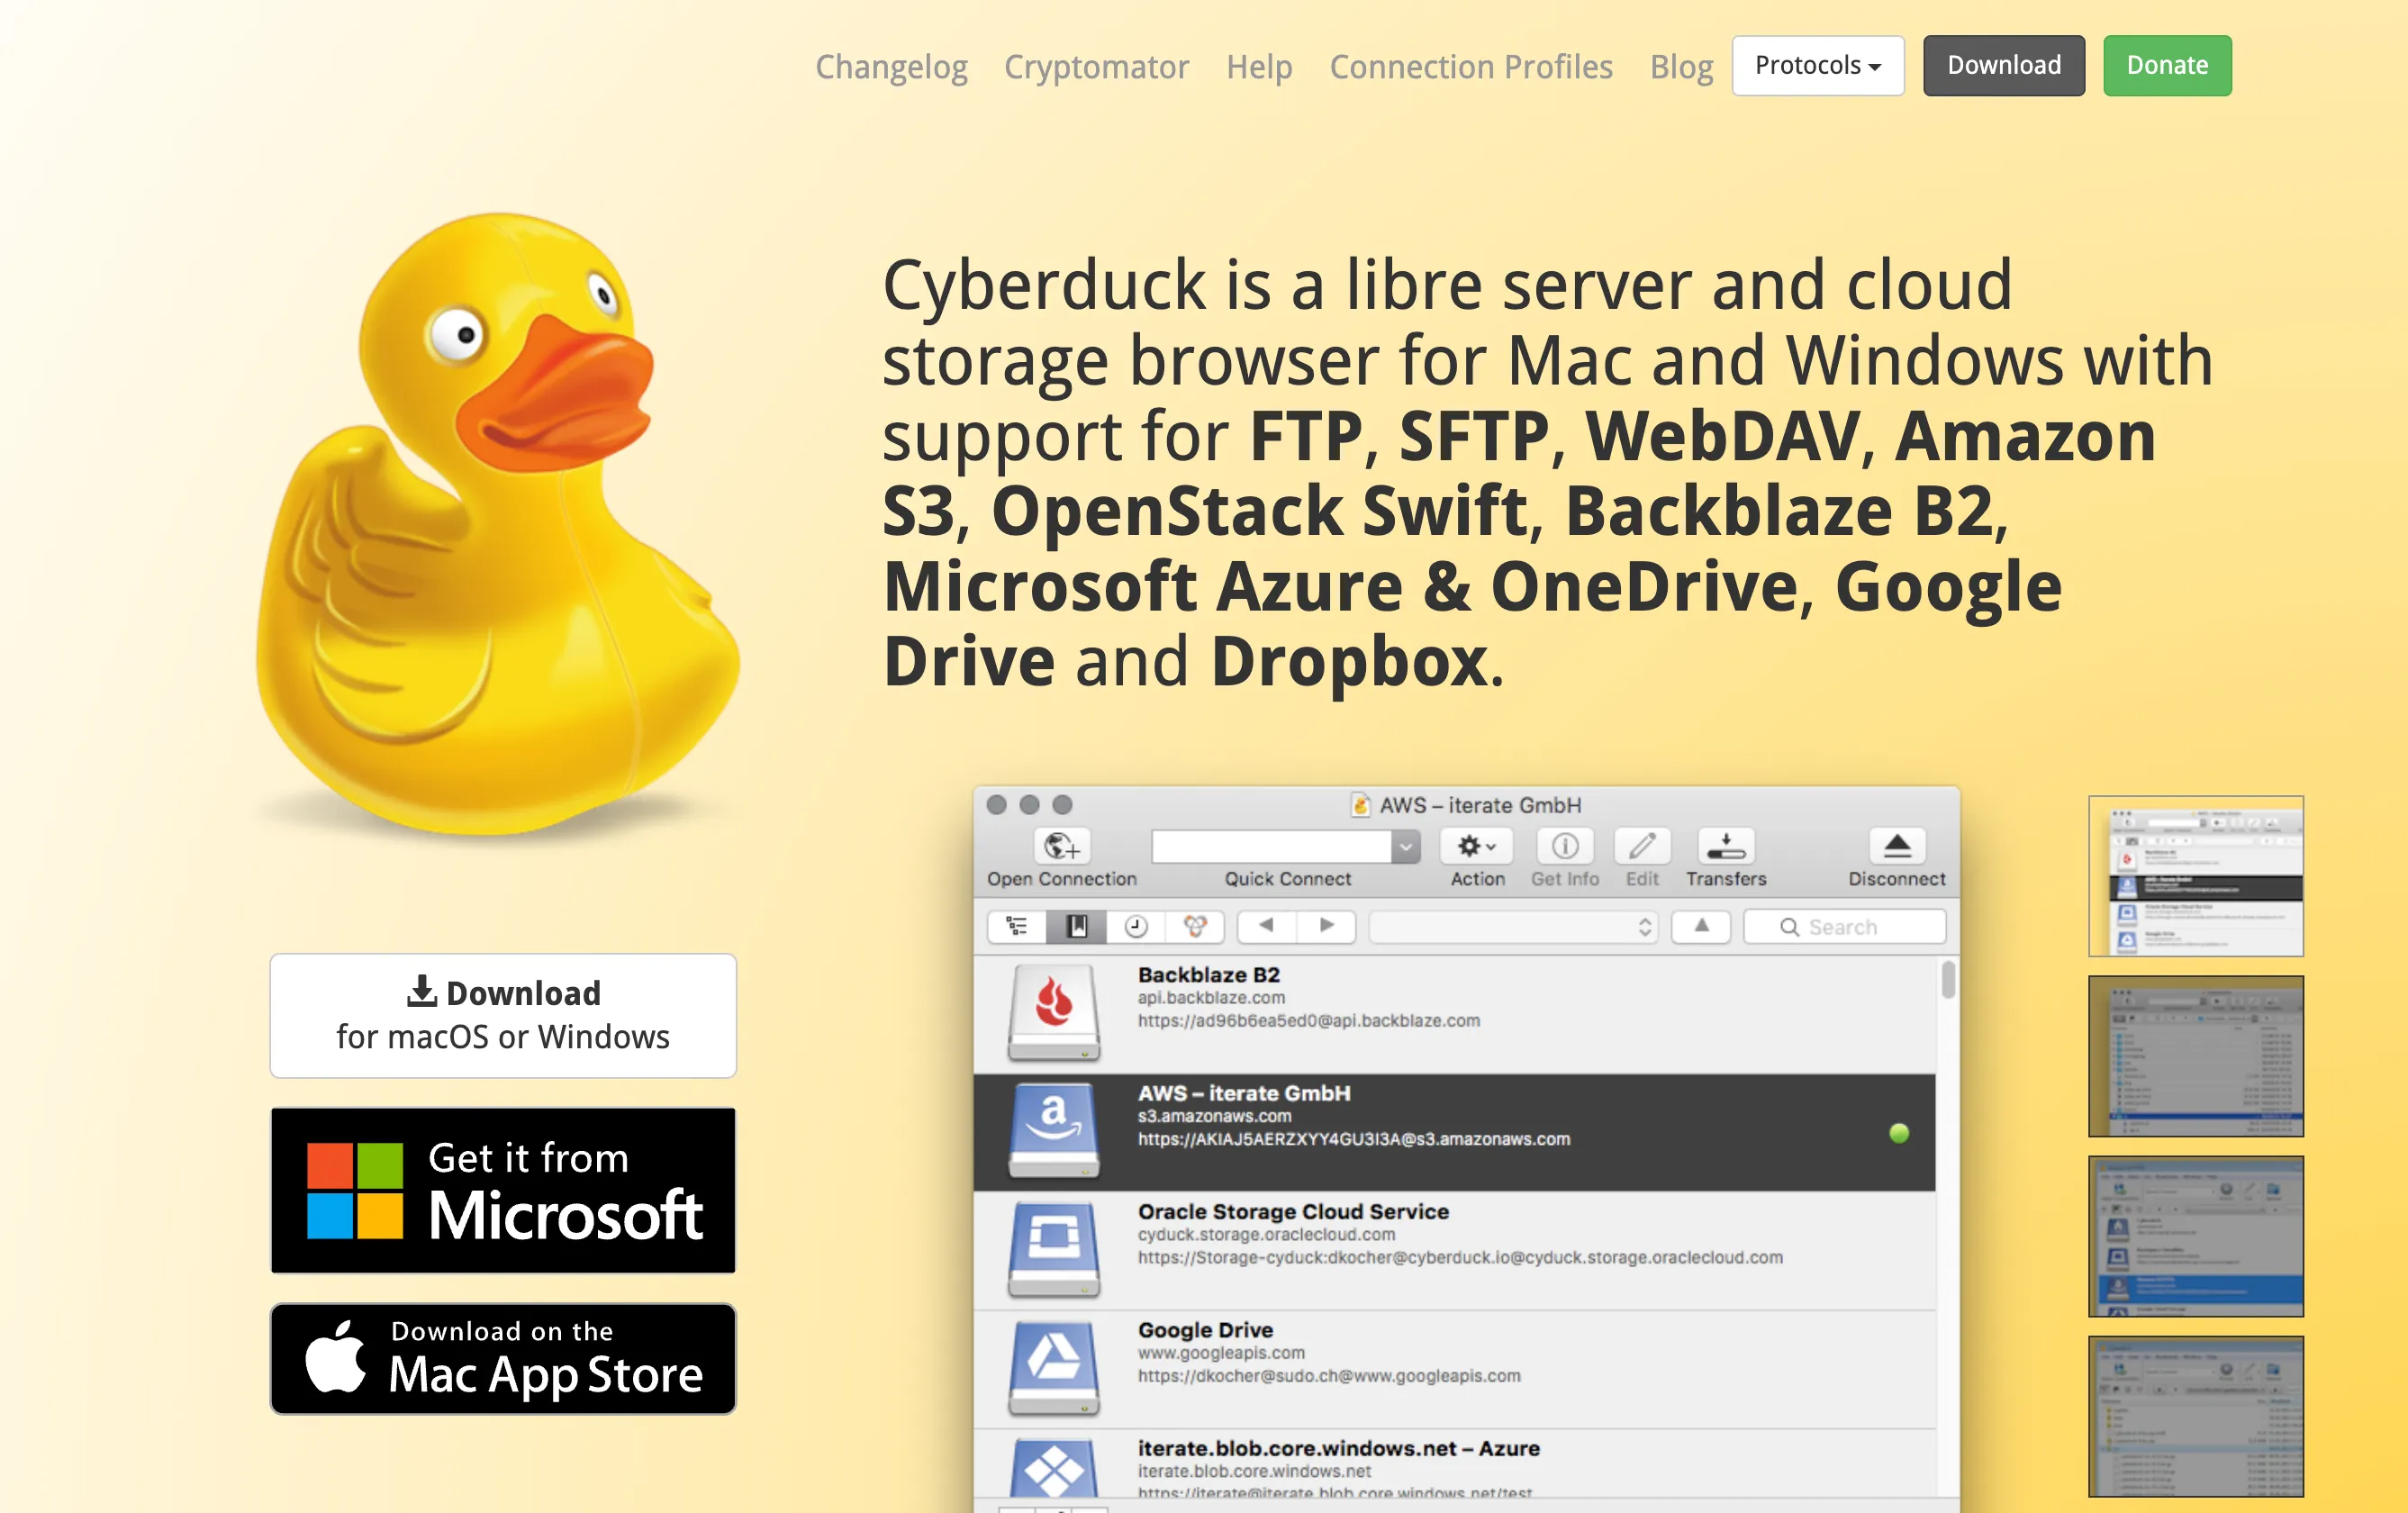Click the download arrow icon on Download button

[421, 990]
